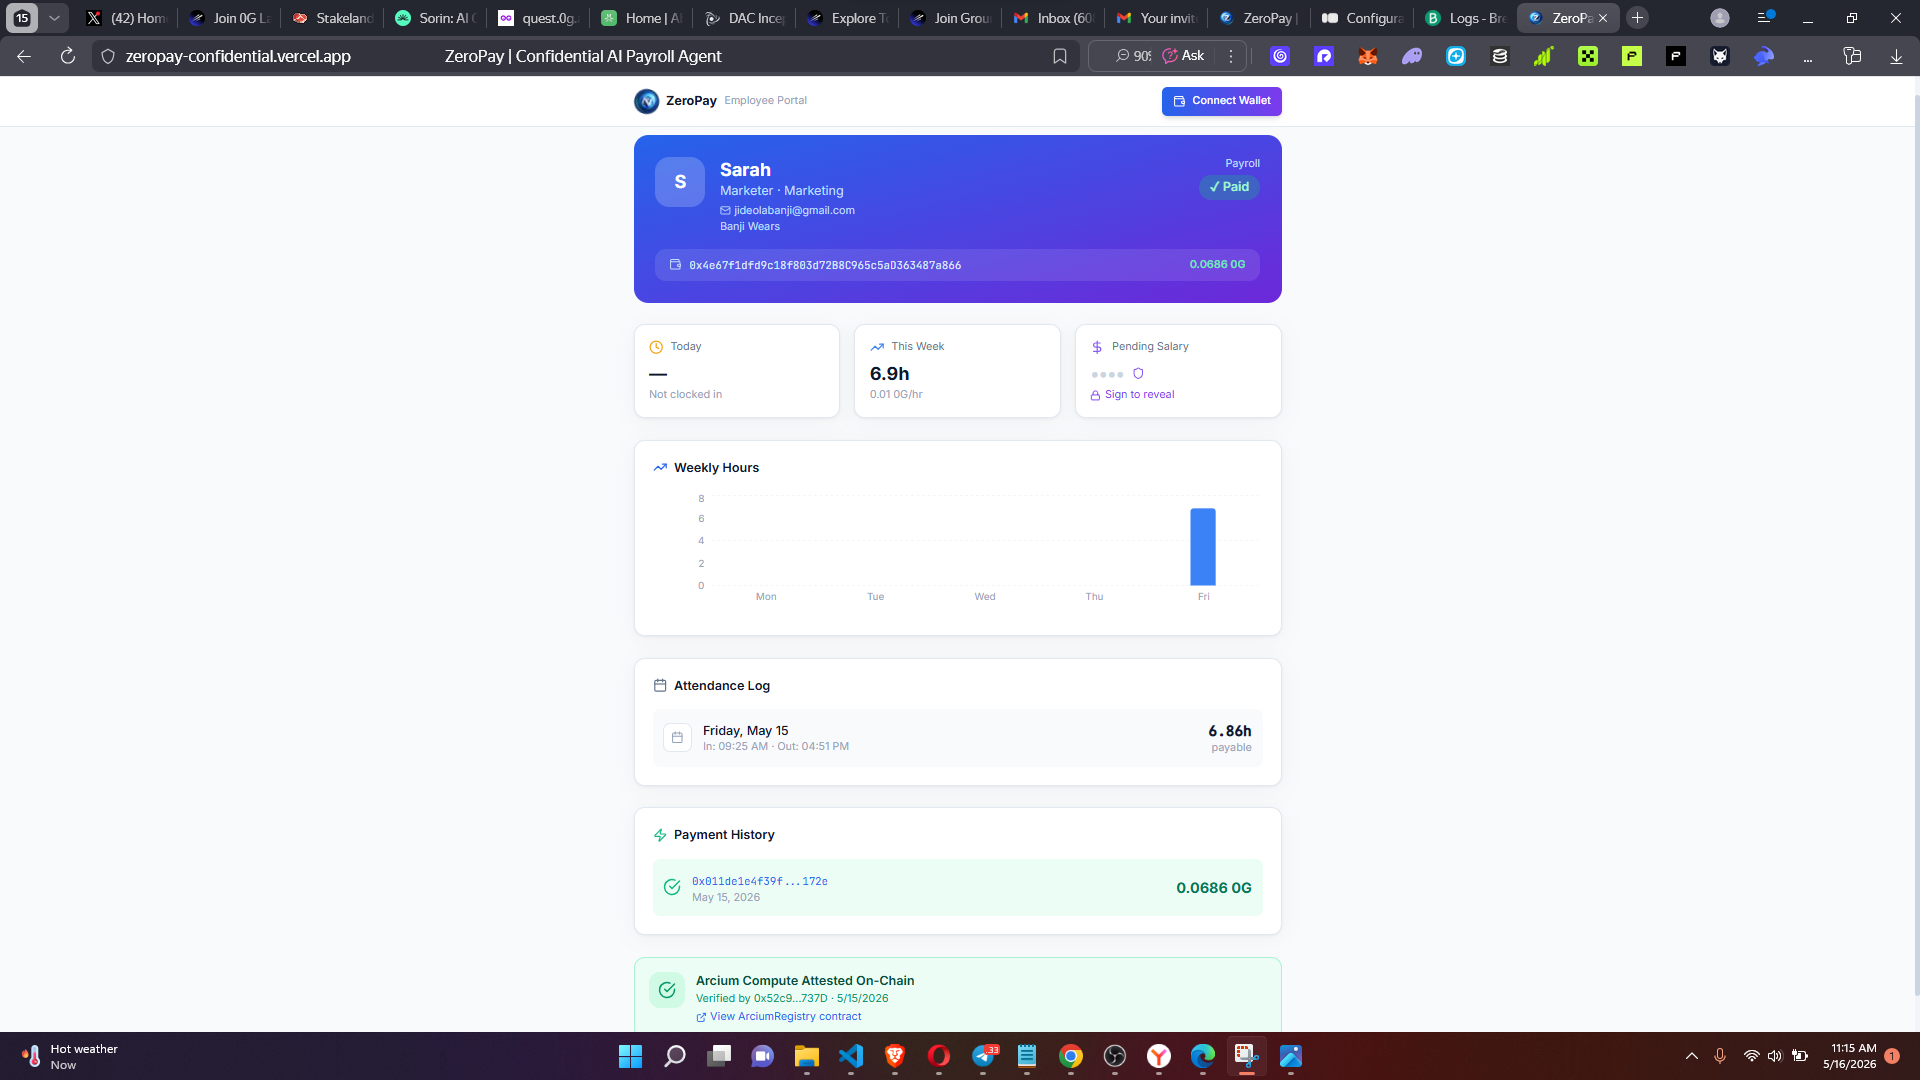Click the 0.0686 0G payment amount
This screenshot has width=1920, height=1080.
pos(1214,888)
